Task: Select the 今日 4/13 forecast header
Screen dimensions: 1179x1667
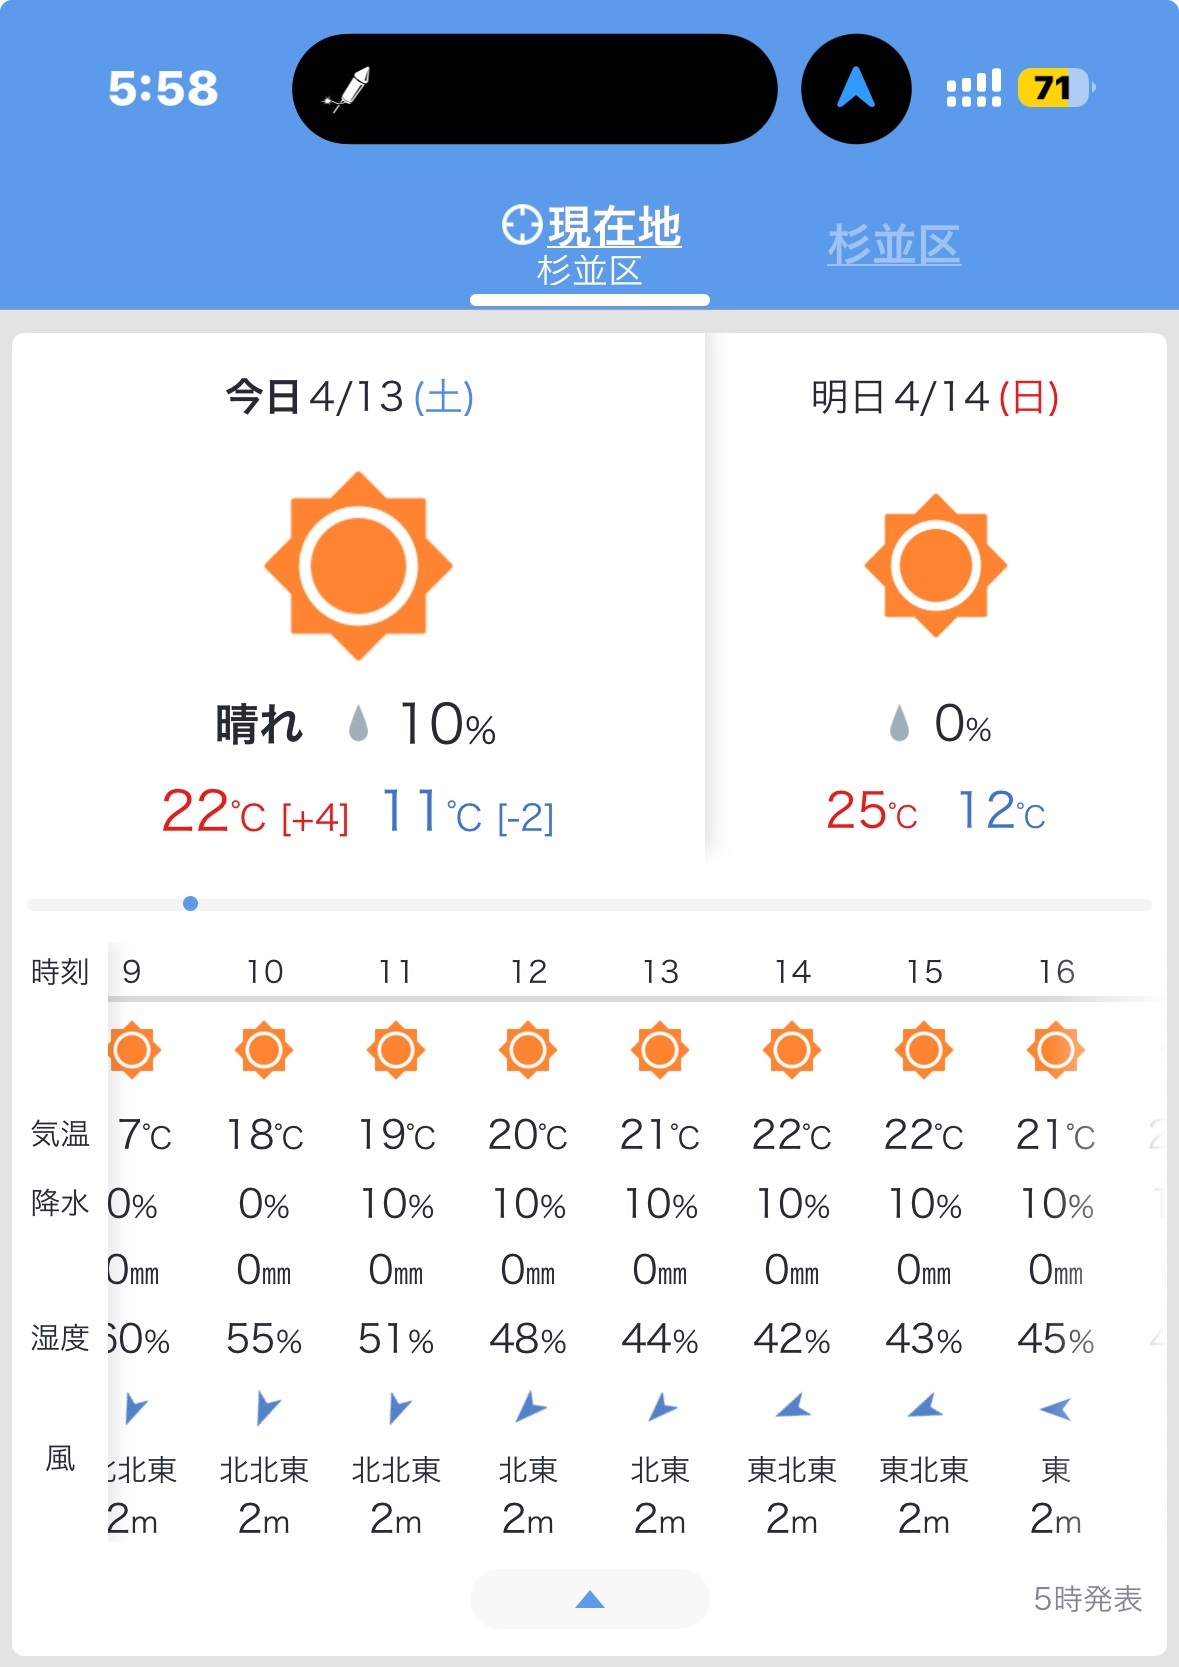Action: pos(350,397)
